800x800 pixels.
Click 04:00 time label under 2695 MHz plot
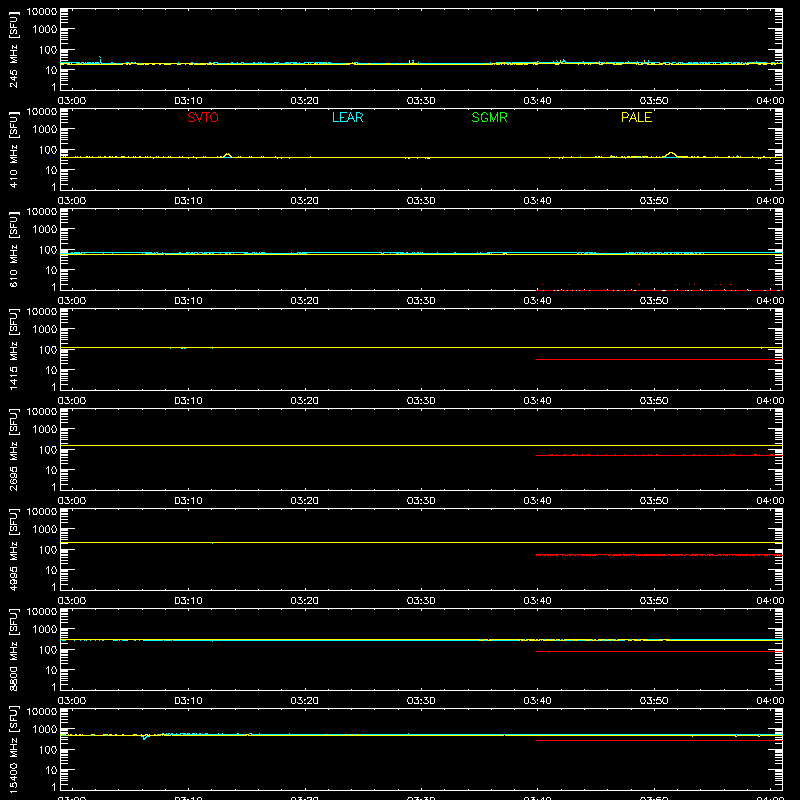[770, 501]
